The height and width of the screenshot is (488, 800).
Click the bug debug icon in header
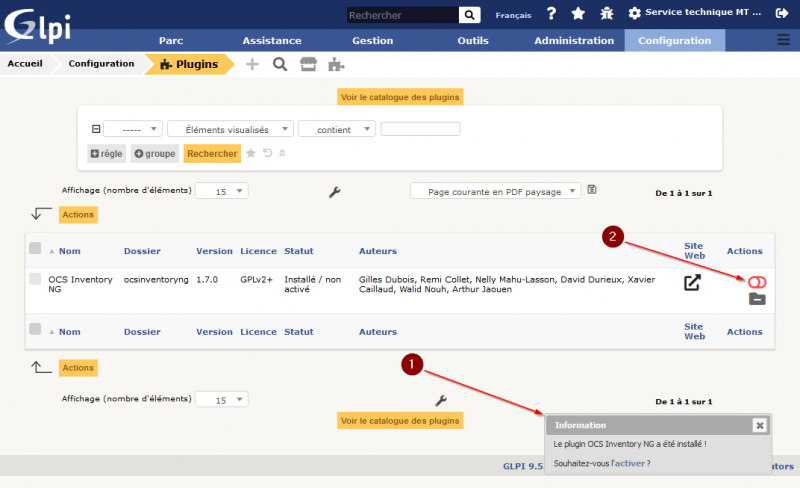click(x=606, y=14)
